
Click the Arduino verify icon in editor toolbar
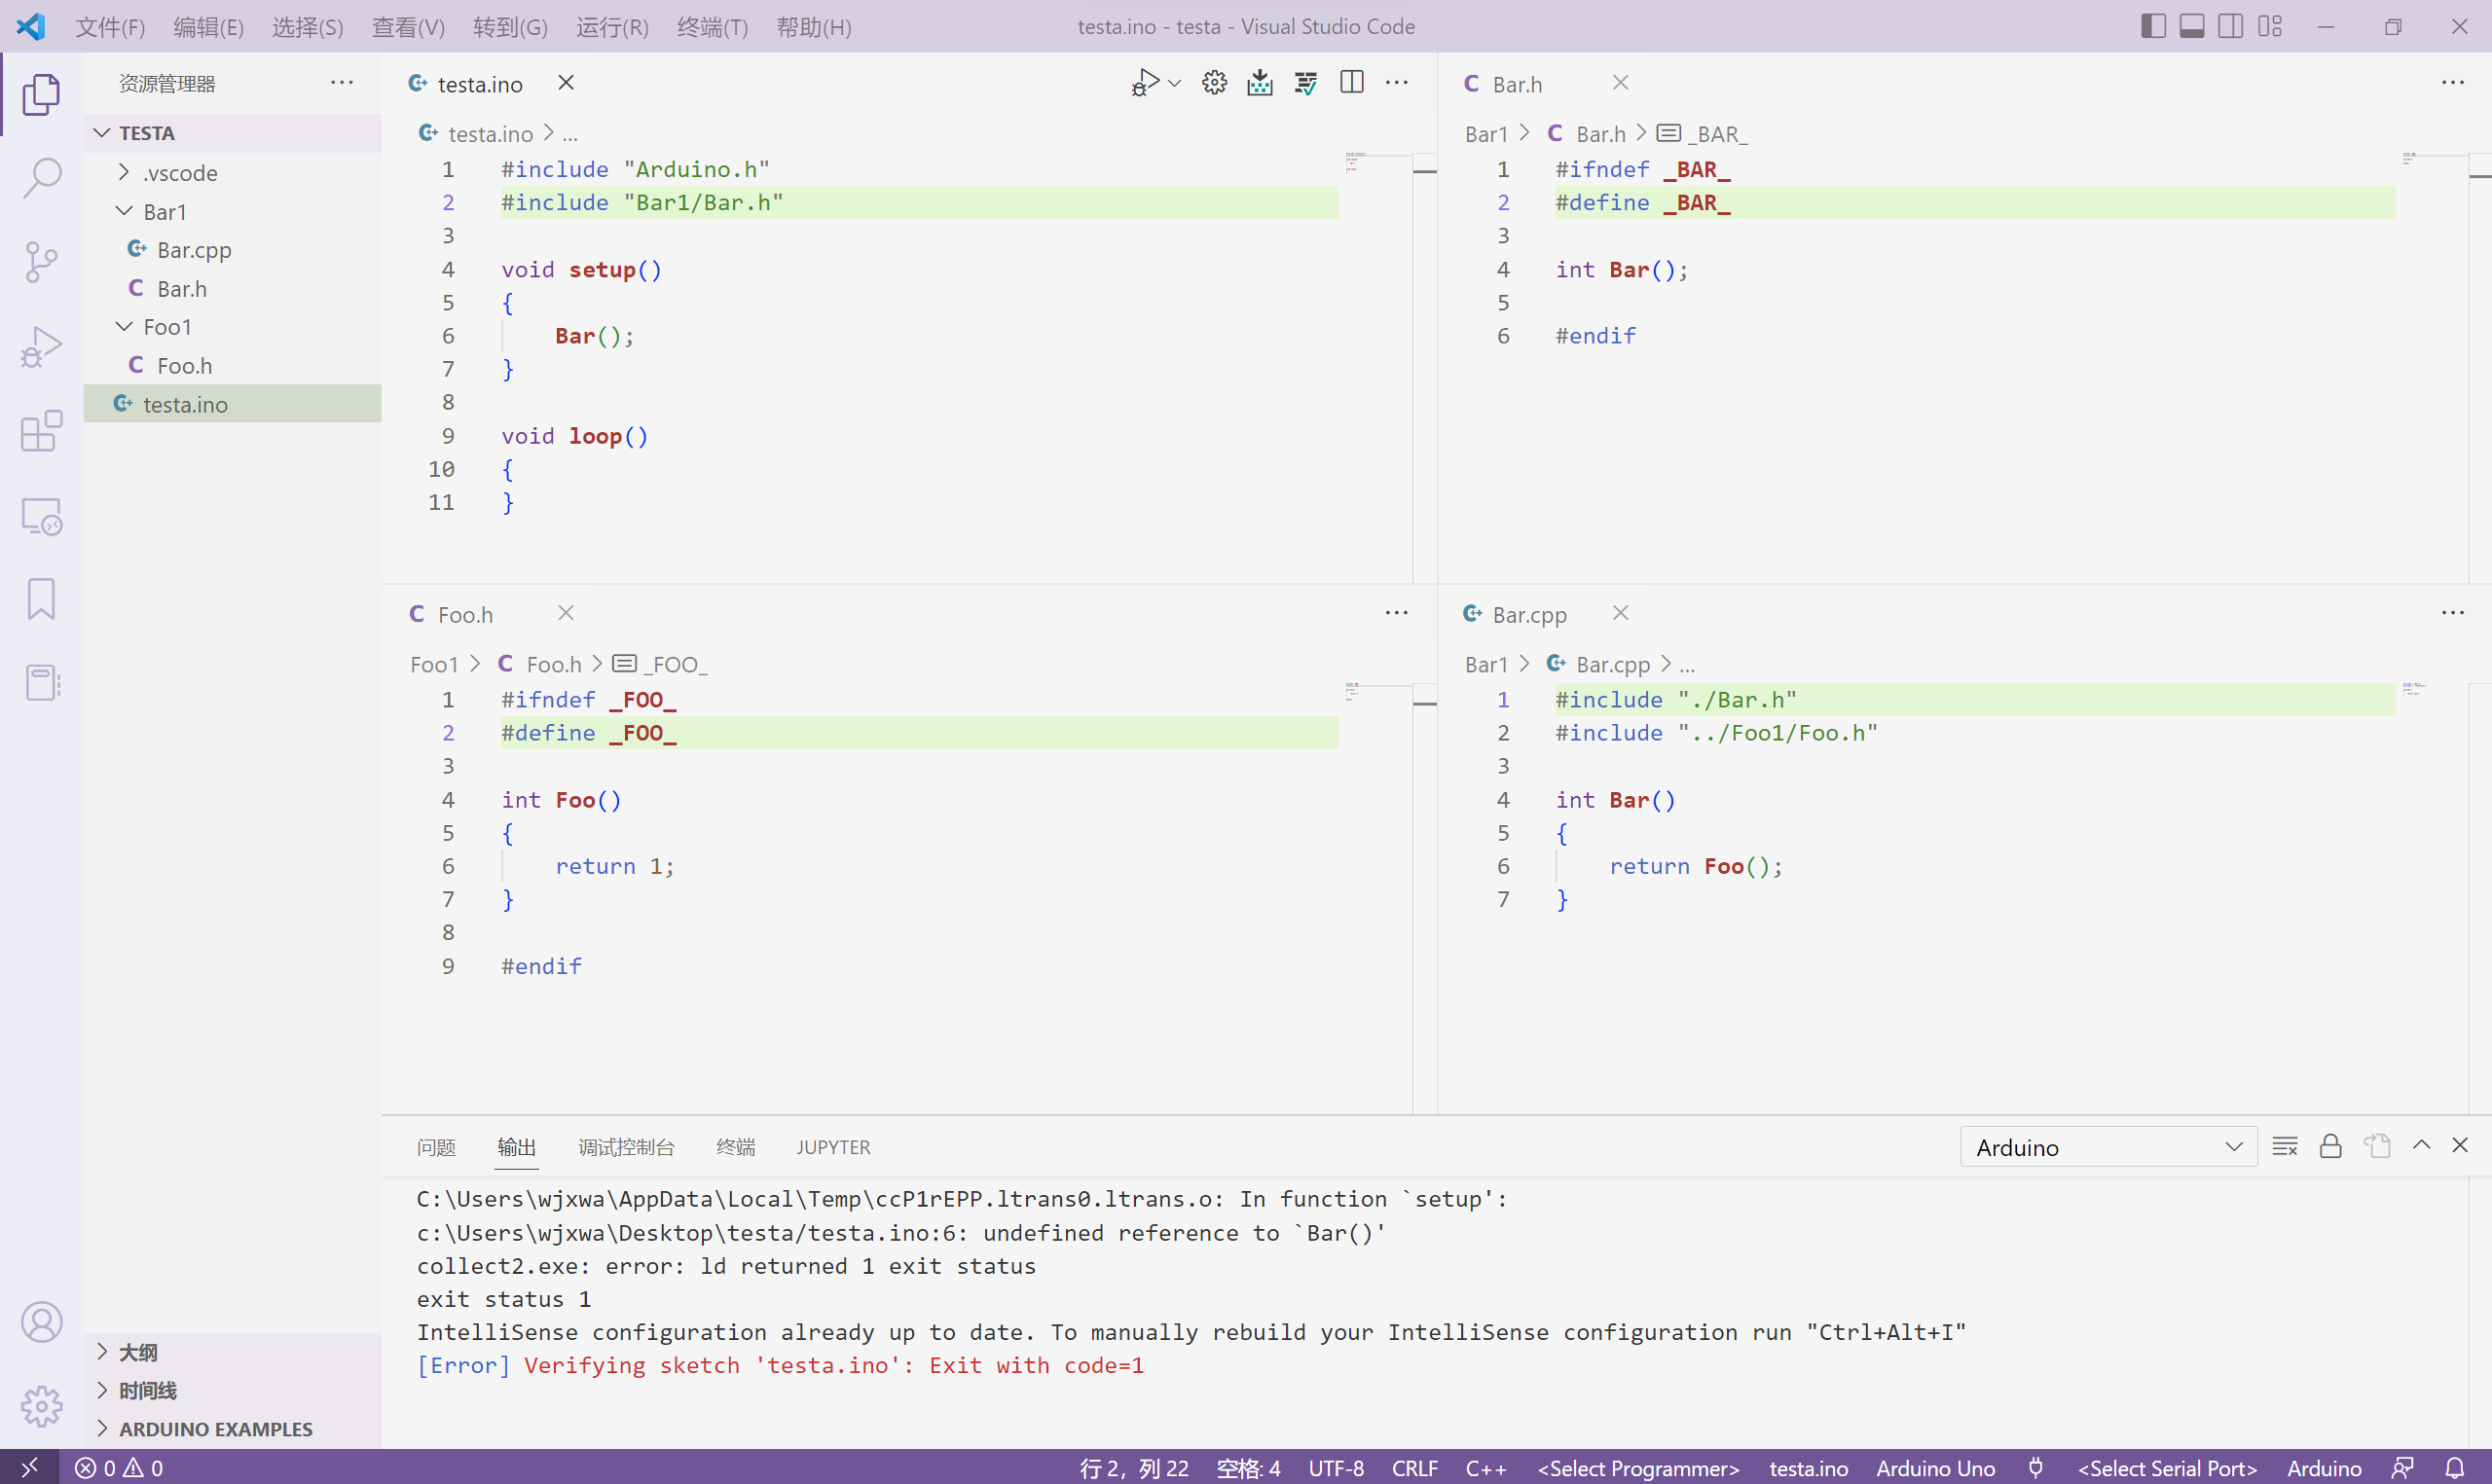coord(1306,83)
